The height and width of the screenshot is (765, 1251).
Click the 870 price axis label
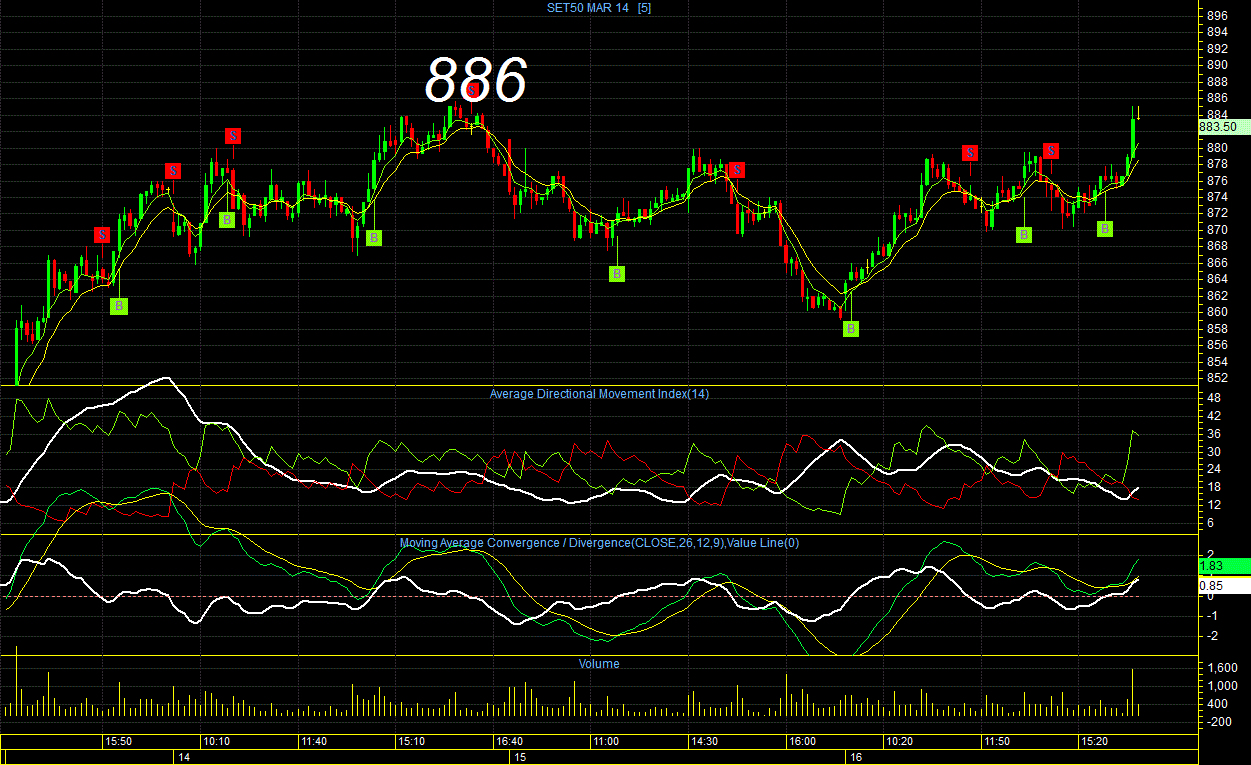click(x=1217, y=230)
